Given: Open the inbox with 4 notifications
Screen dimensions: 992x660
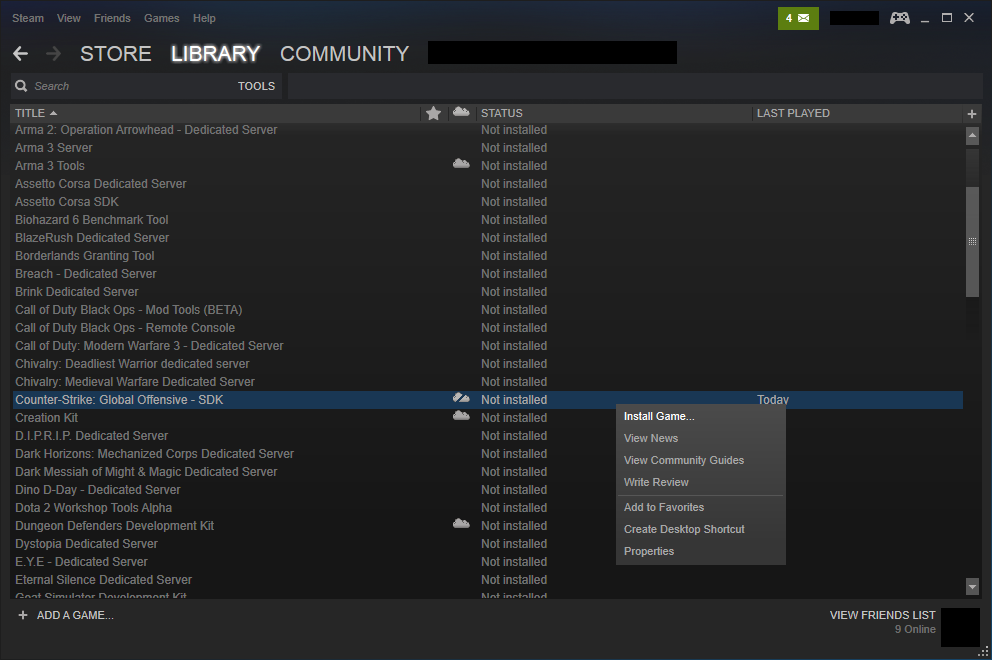Looking at the screenshot, I should (798, 18).
